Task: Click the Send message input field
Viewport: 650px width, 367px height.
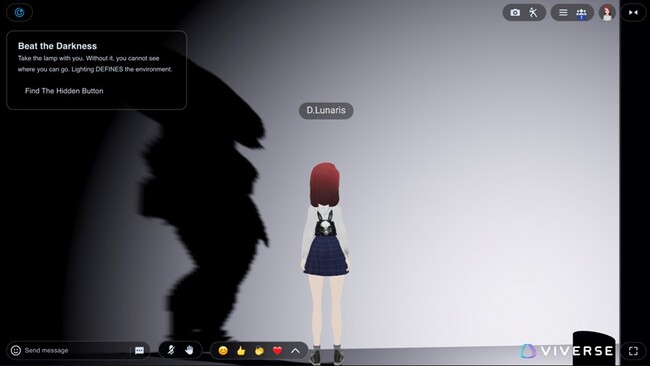Action: coord(76,350)
